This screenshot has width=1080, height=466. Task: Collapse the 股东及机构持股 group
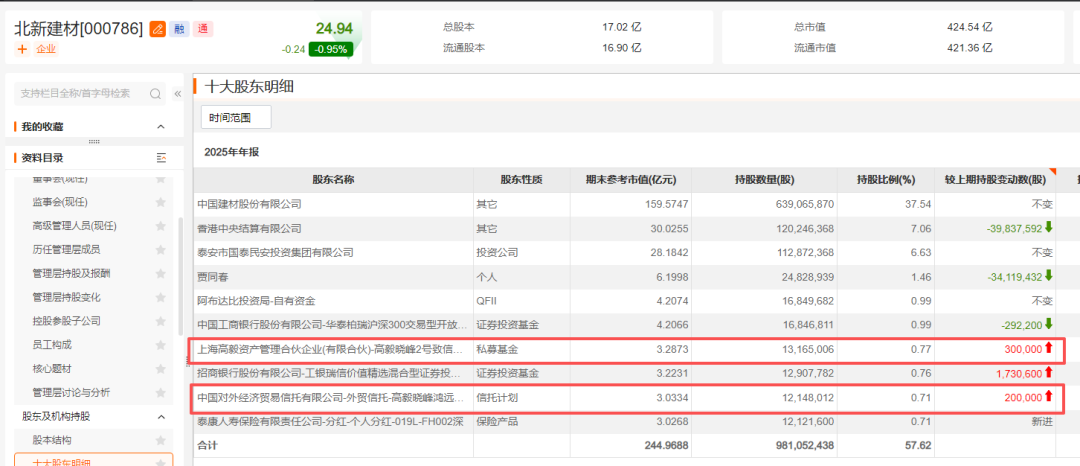(161, 416)
